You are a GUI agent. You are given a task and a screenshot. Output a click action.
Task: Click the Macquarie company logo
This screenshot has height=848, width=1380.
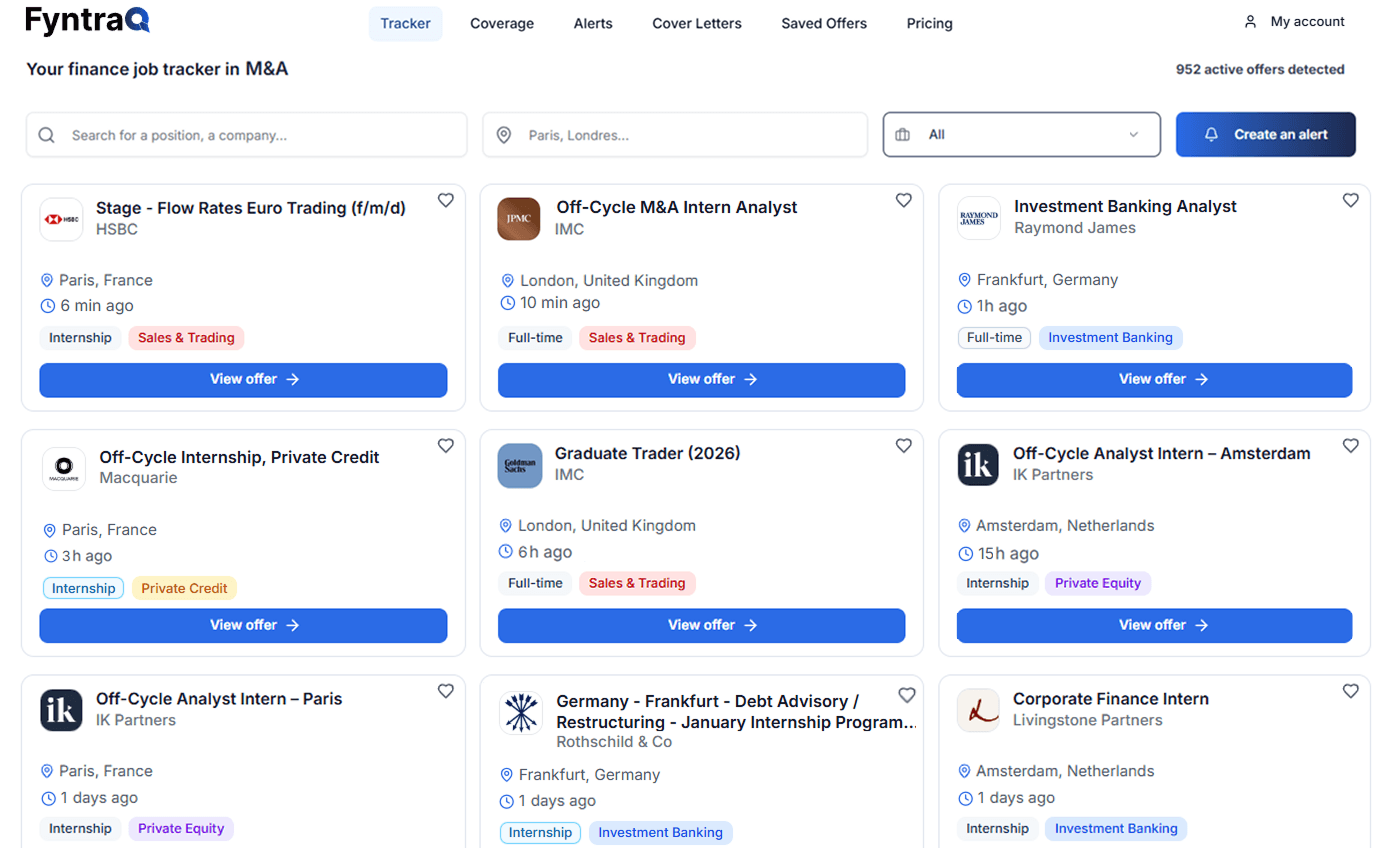(63, 468)
